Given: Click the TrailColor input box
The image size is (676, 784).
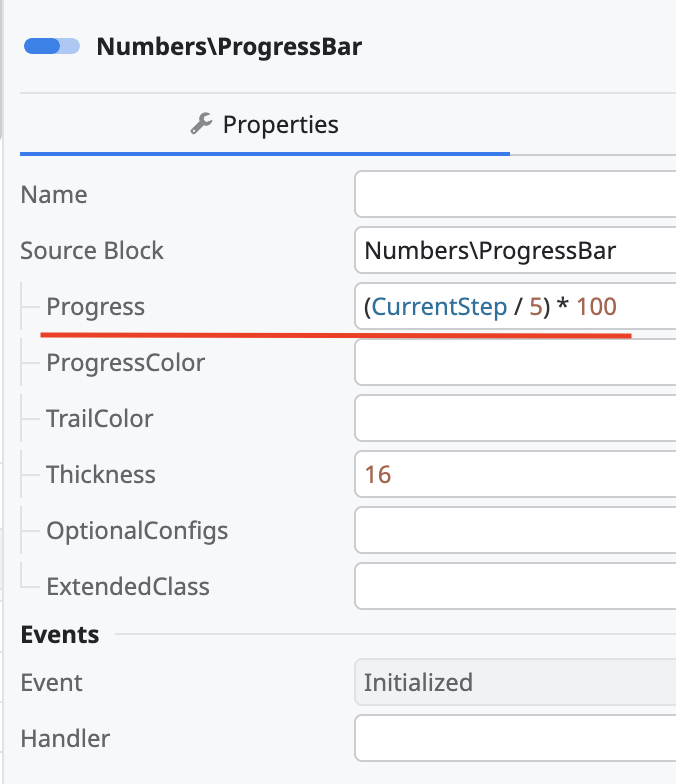Looking at the screenshot, I should point(515,418).
